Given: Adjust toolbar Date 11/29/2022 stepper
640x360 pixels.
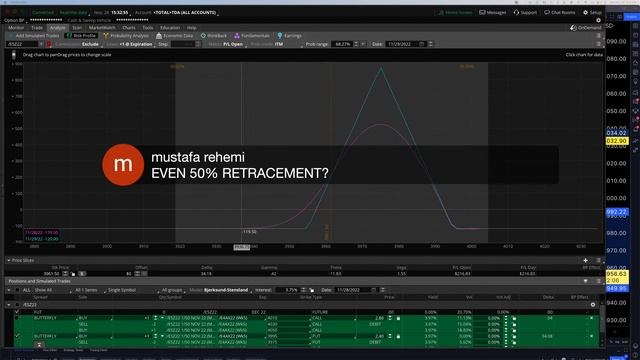Looking at the screenshot, I should [430, 44].
